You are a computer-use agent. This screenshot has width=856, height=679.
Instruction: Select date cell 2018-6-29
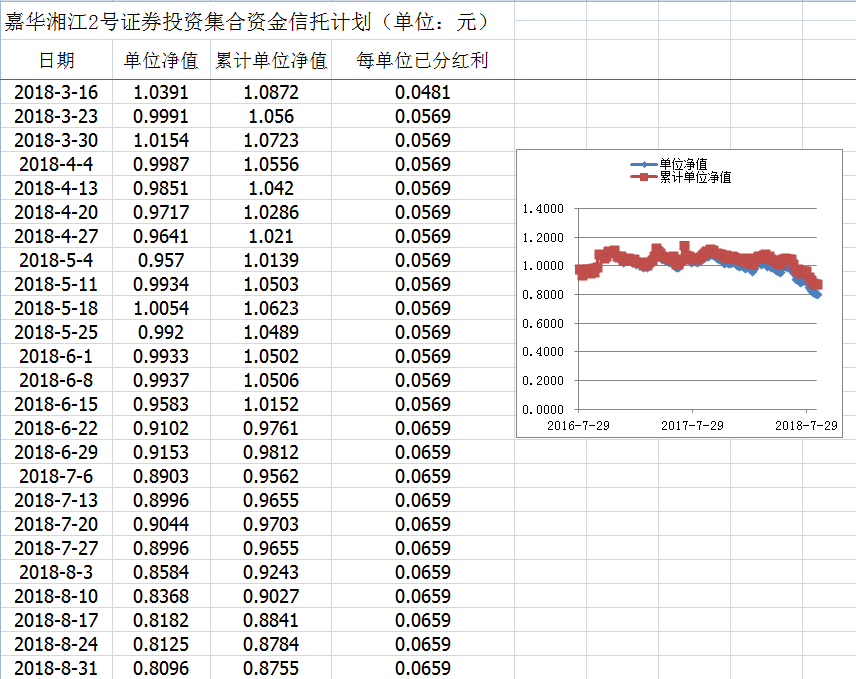(56, 452)
